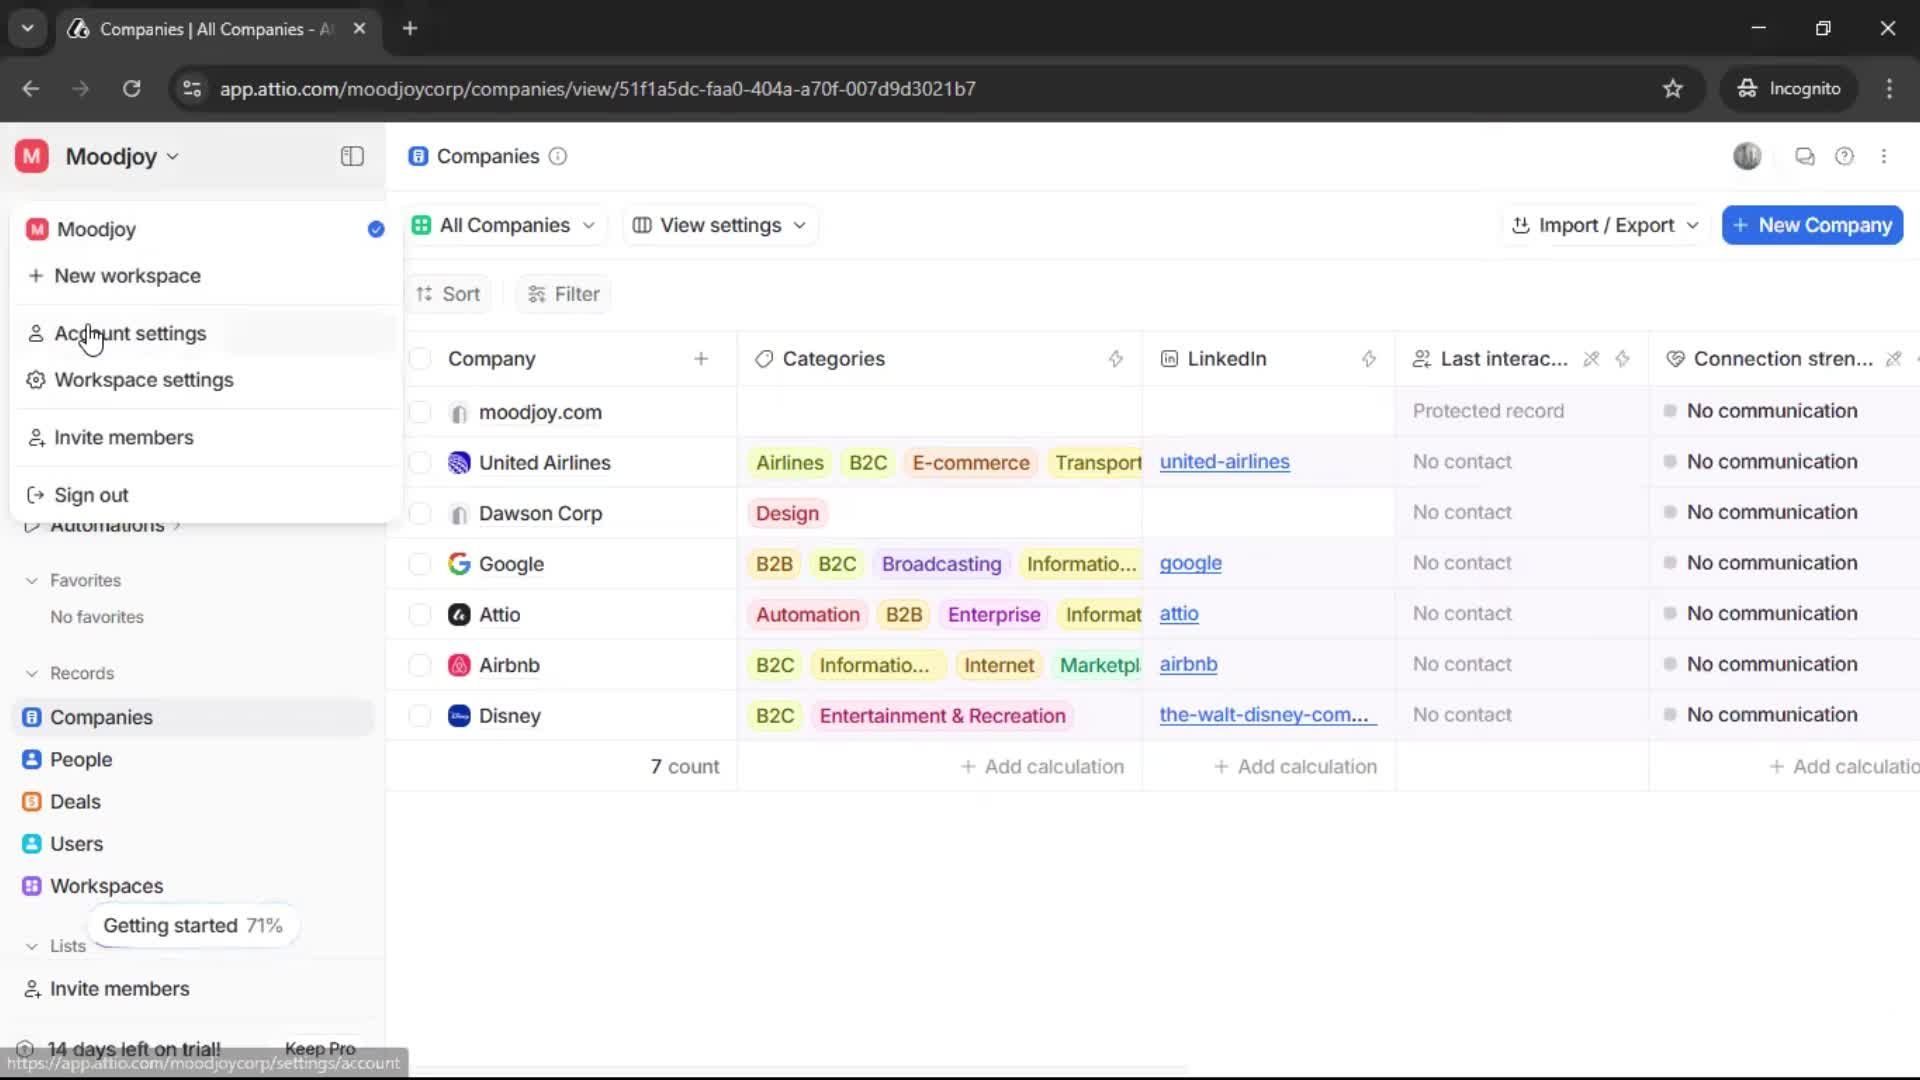1920x1080 pixels.
Task: Select all rows checkbox in header
Action: [x=421, y=359]
